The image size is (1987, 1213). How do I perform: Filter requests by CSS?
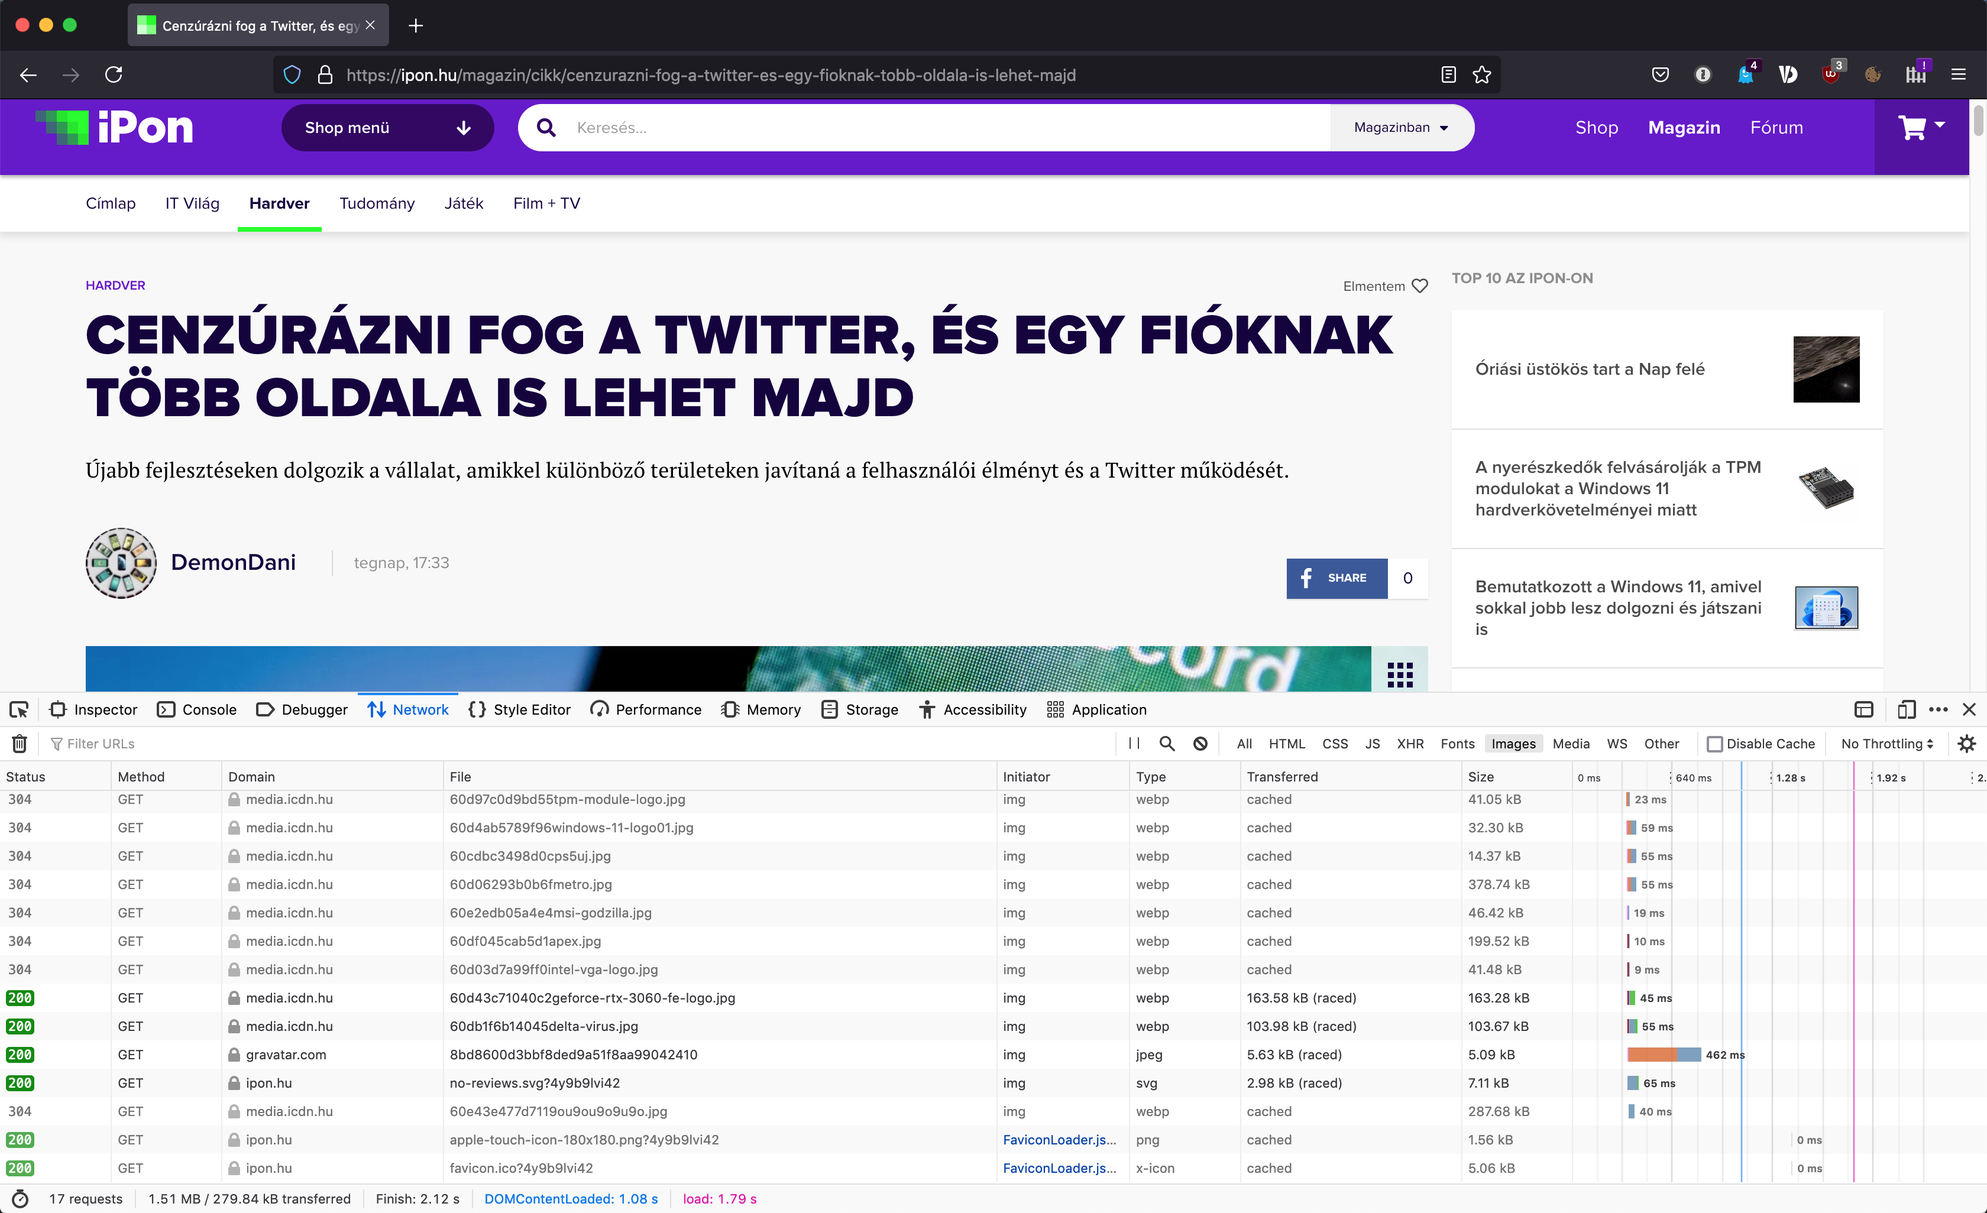[x=1335, y=744]
